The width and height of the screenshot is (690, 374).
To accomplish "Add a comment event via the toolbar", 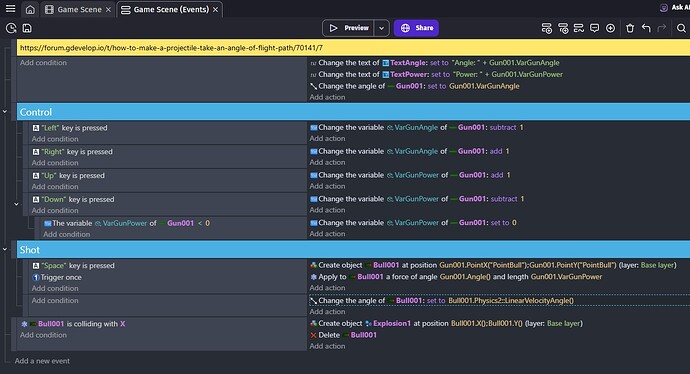I will coord(595,28).
